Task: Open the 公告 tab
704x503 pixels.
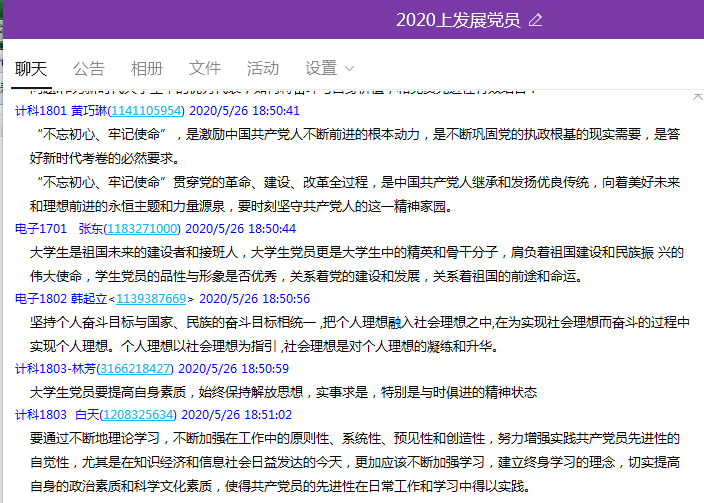Action: [89, 68]
